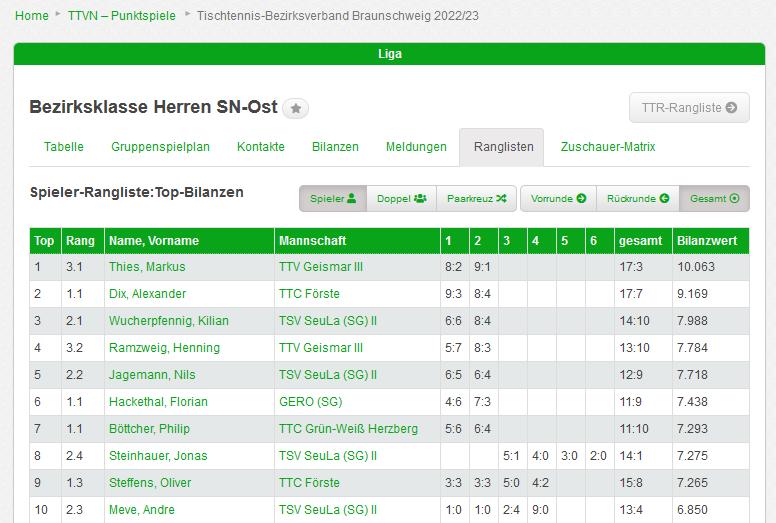This screenshot has height=523, width=776.
Task: Open the GERO (SG) team link
Action: click(x=311, y=402)
